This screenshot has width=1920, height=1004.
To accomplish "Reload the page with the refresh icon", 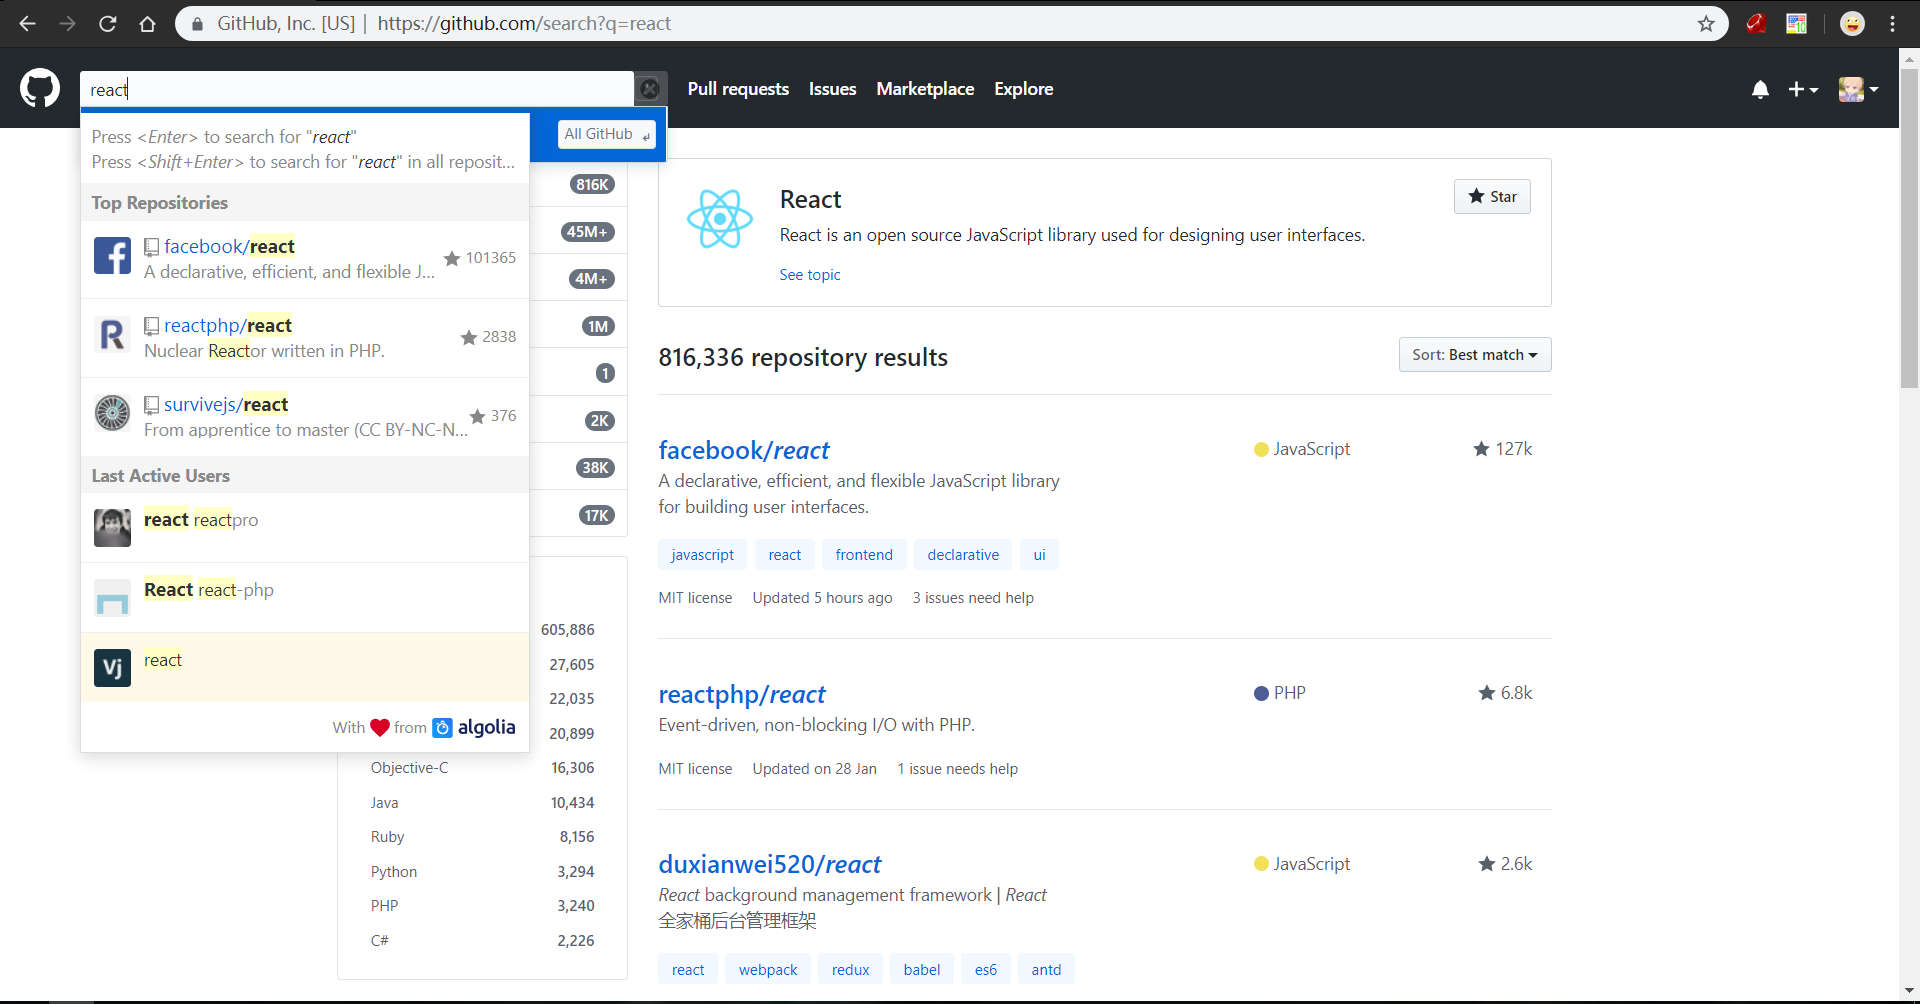I will click(107, 24).
